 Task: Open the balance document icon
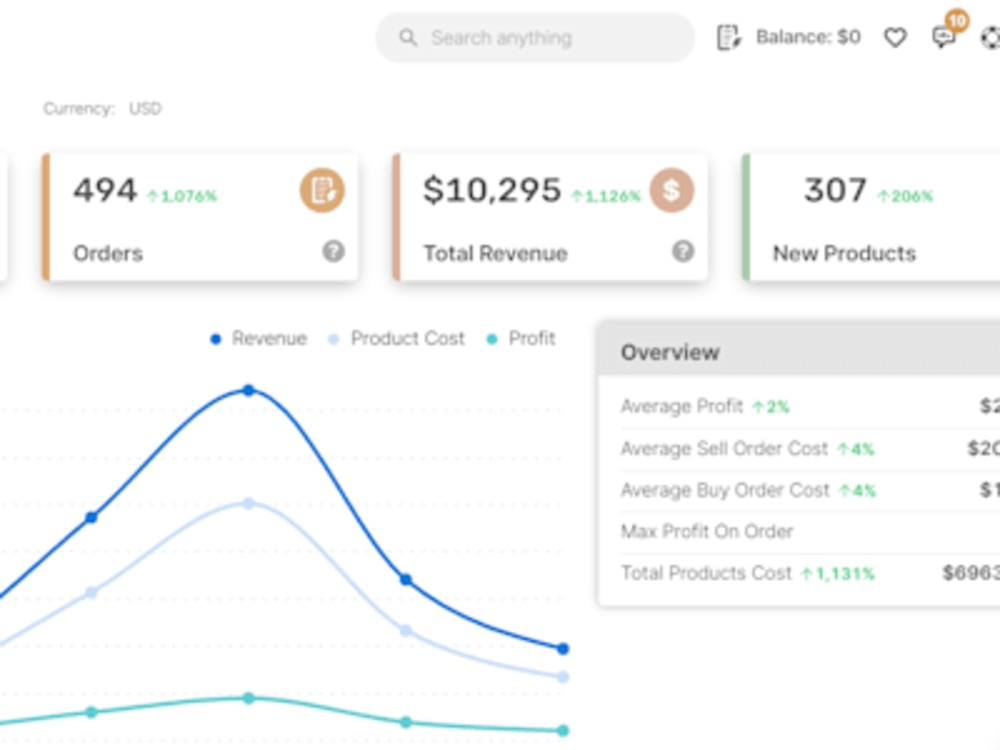click(729, 38)
